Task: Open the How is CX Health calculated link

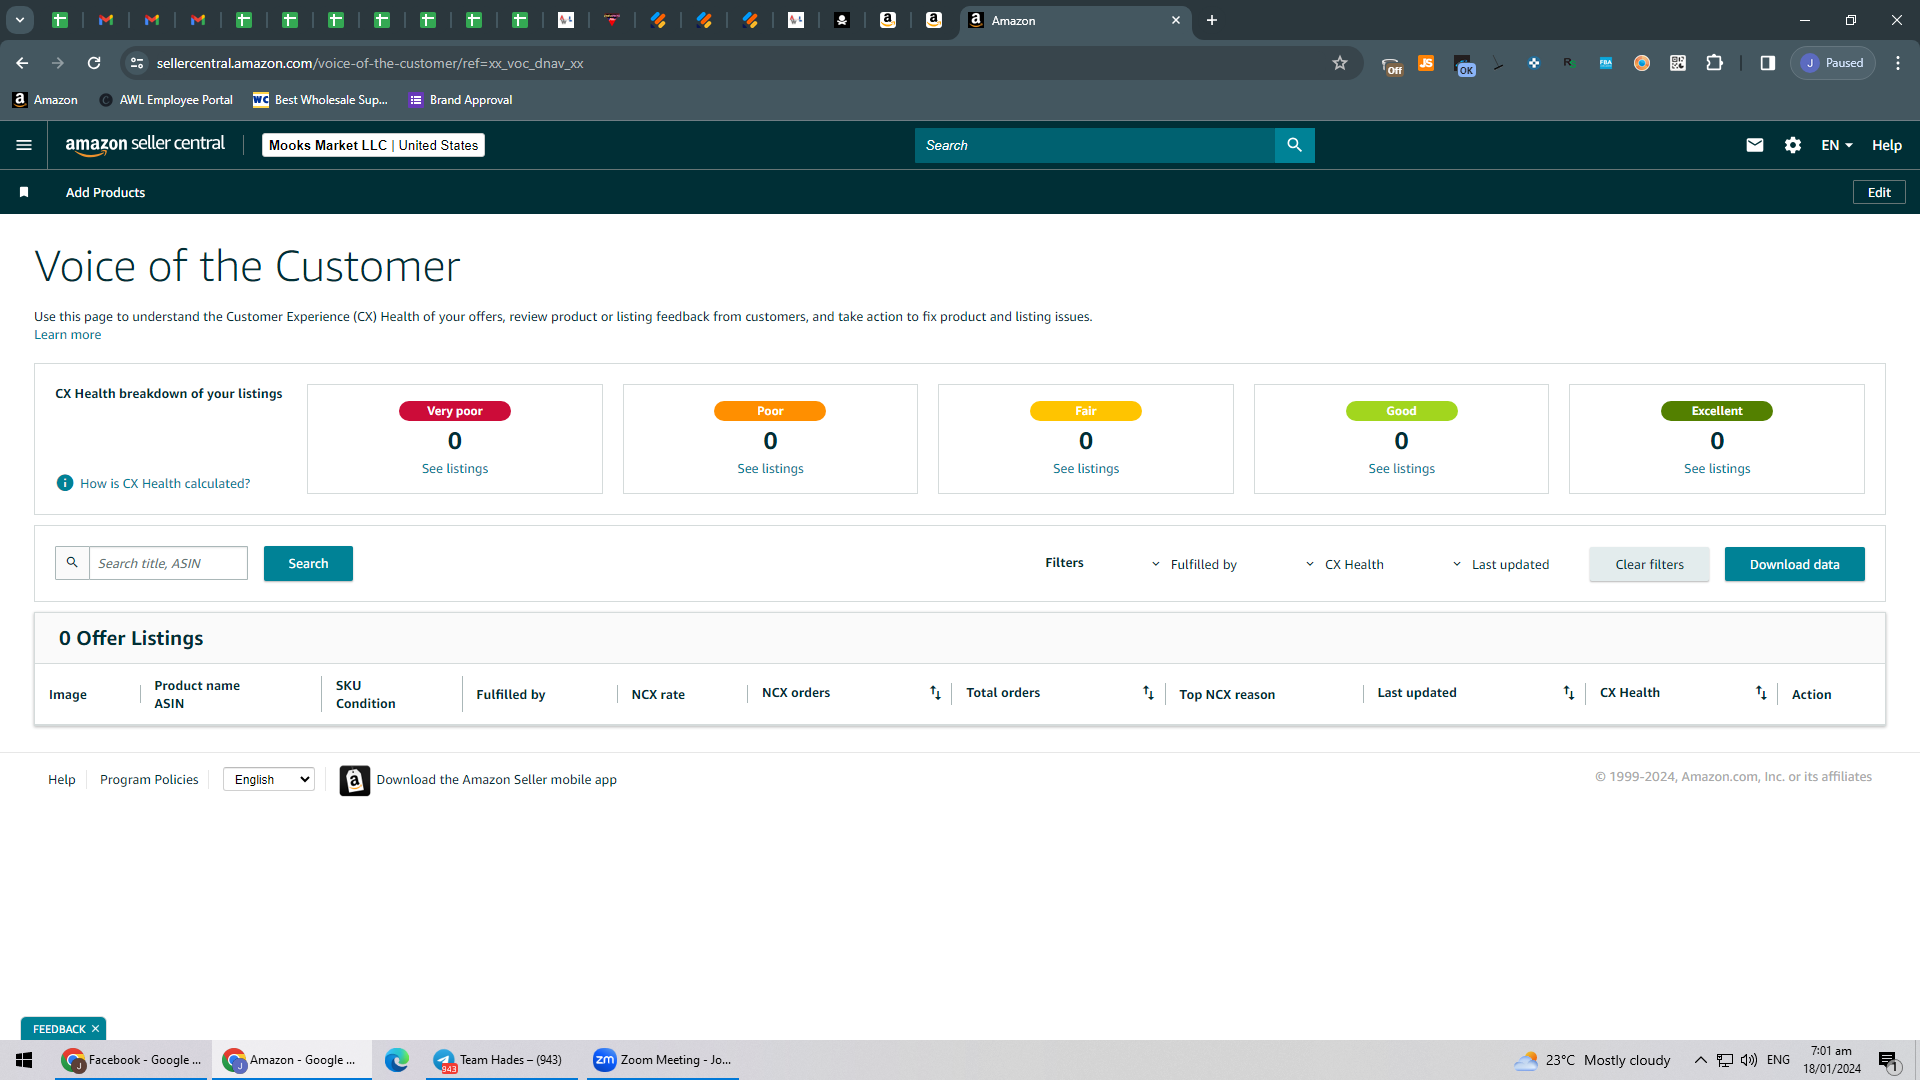Action: point(165,483)
